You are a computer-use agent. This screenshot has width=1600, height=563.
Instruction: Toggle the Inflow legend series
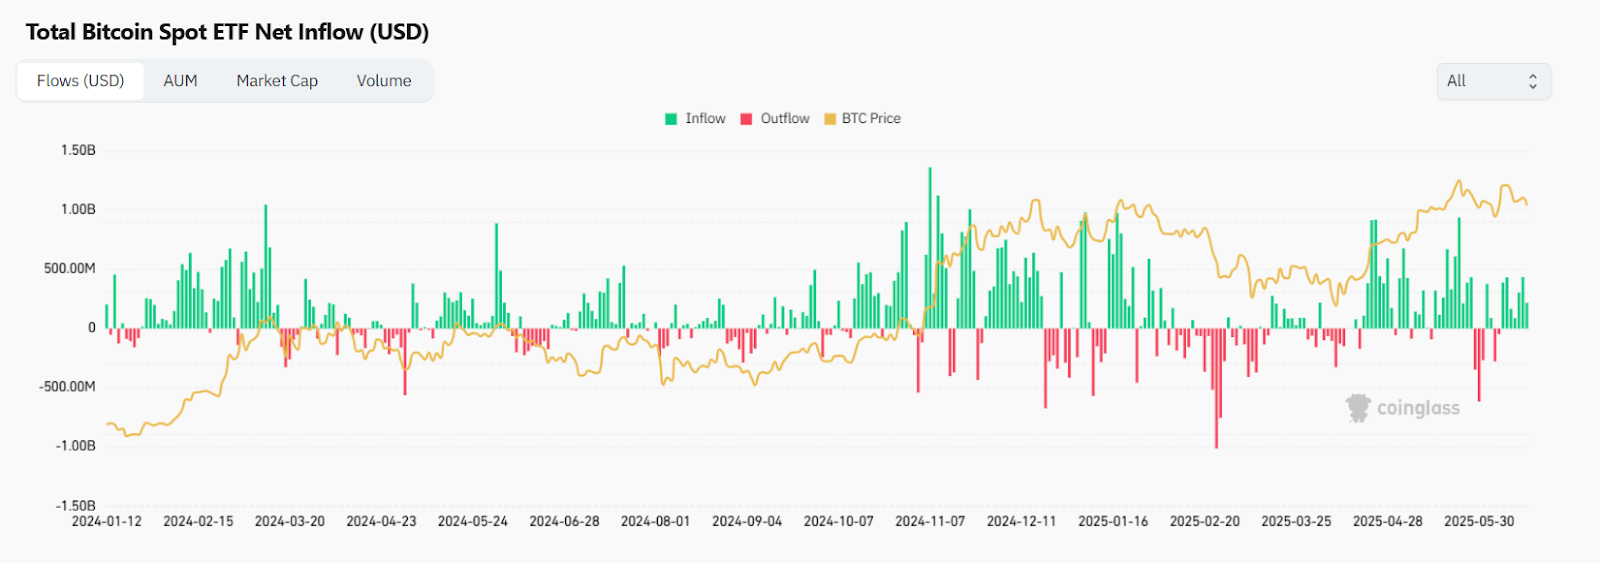click(x=695, y=118)
